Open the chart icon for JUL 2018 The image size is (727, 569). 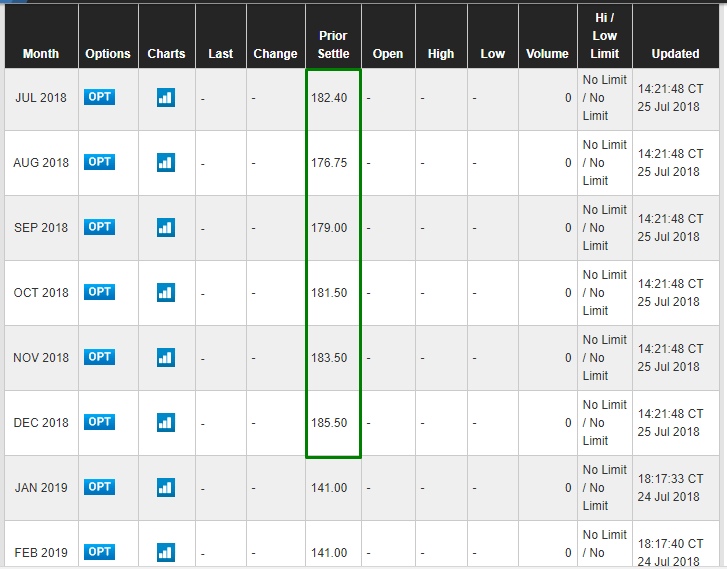click(x=166, y=98)
